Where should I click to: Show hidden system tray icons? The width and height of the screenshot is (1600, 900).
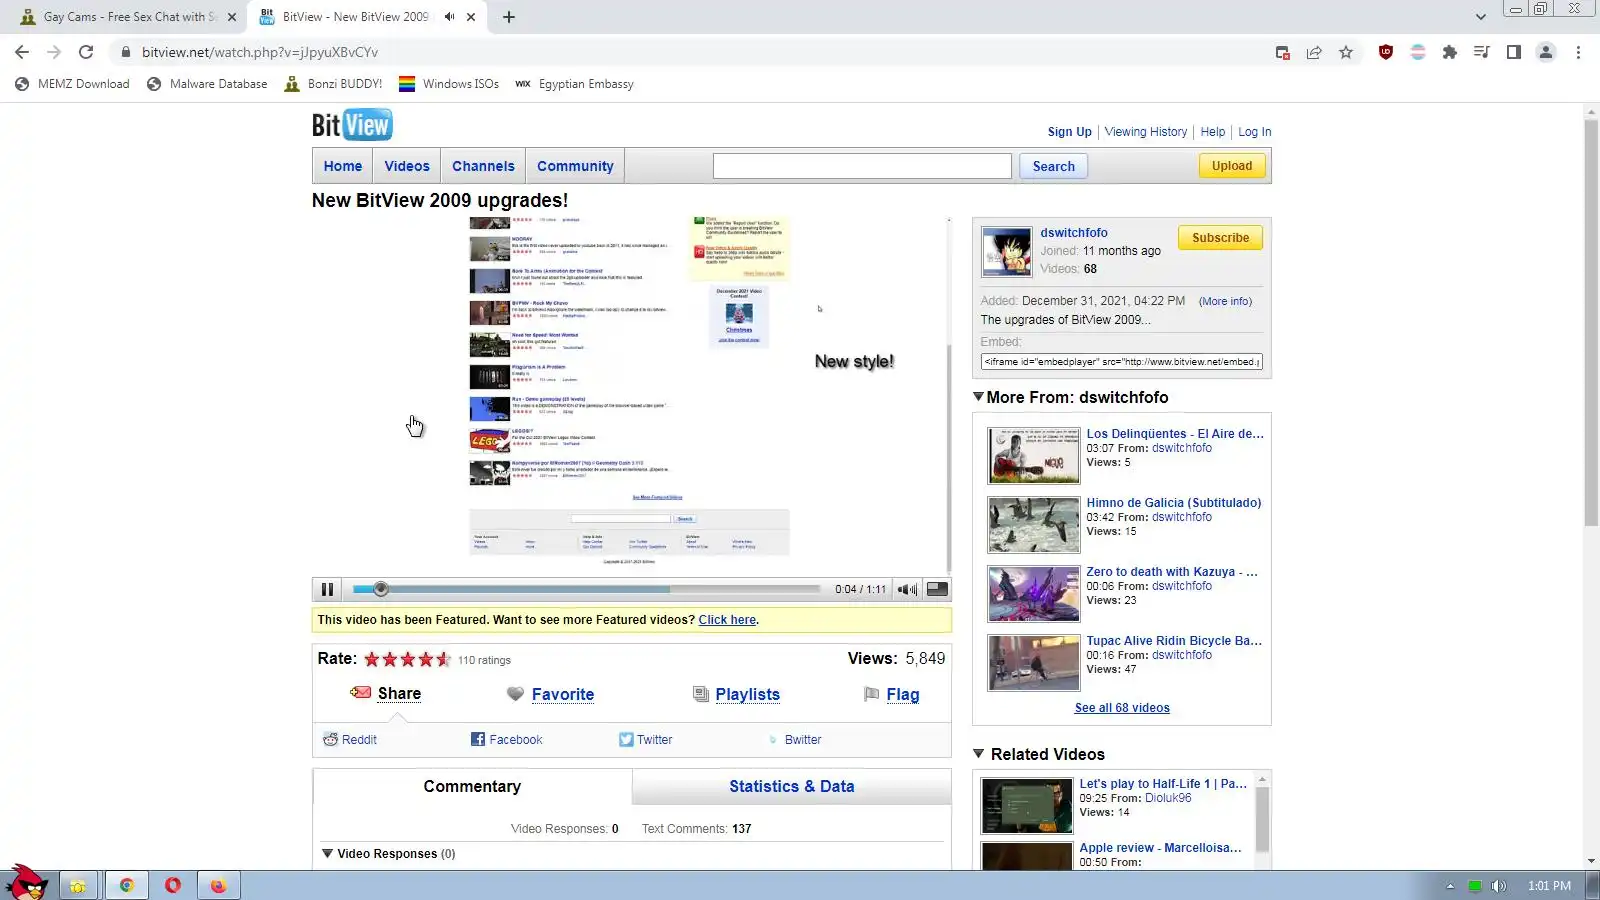click(x=1450, y=886)
